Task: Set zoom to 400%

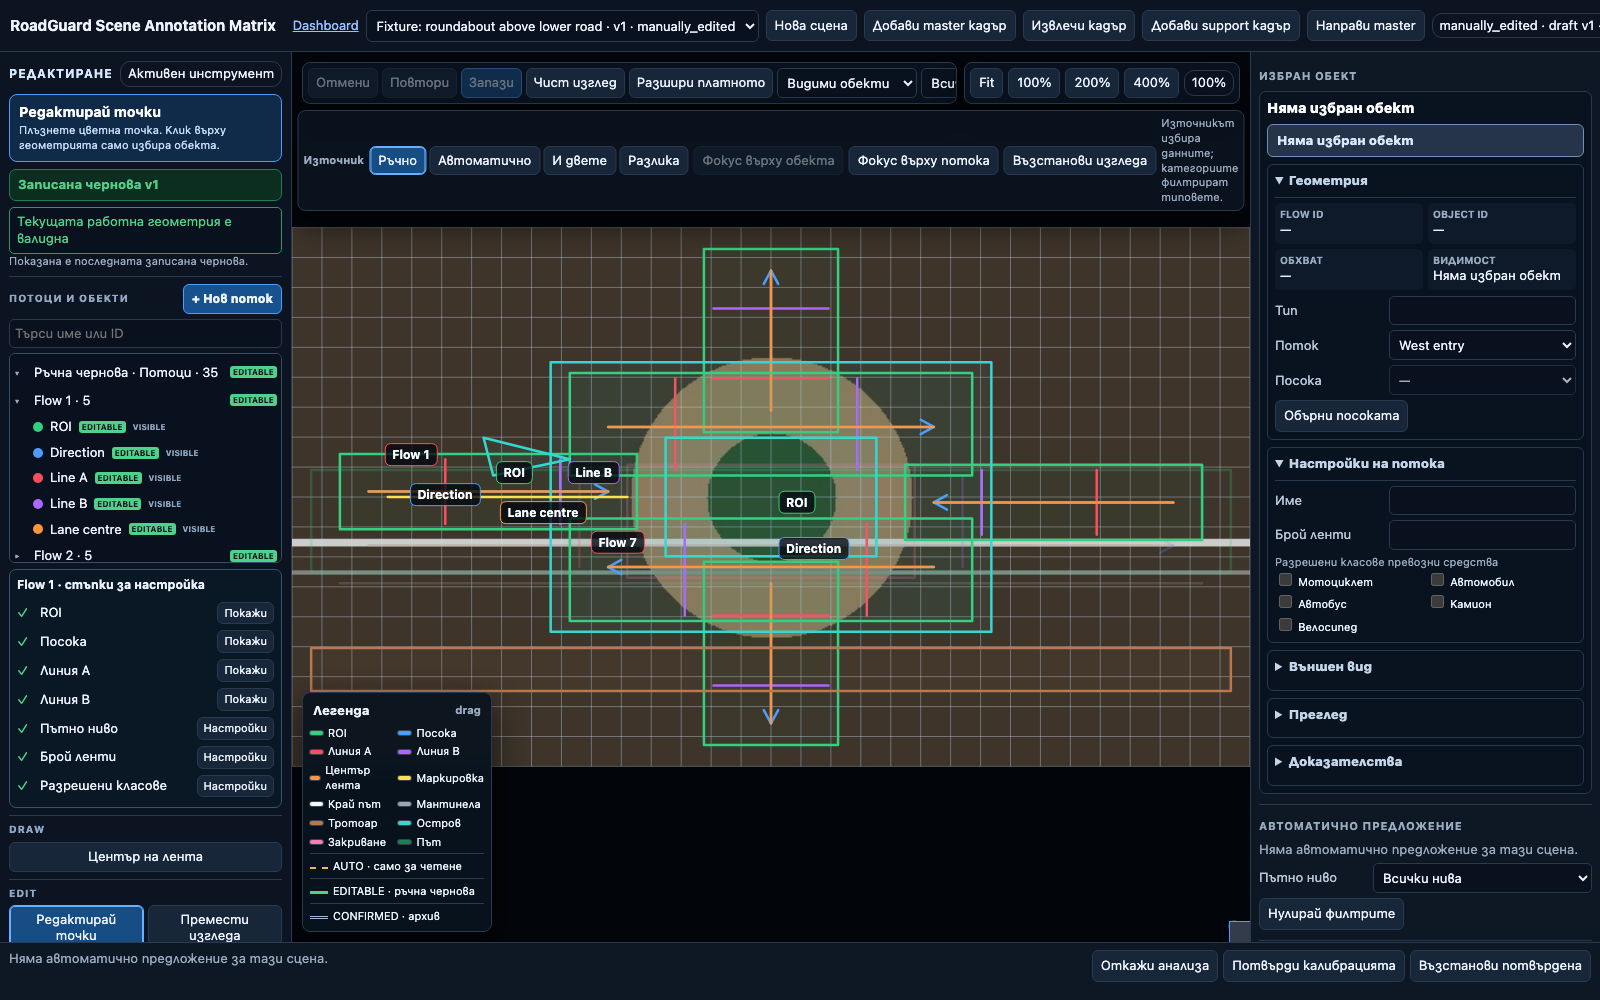Action: point(1151,83)
